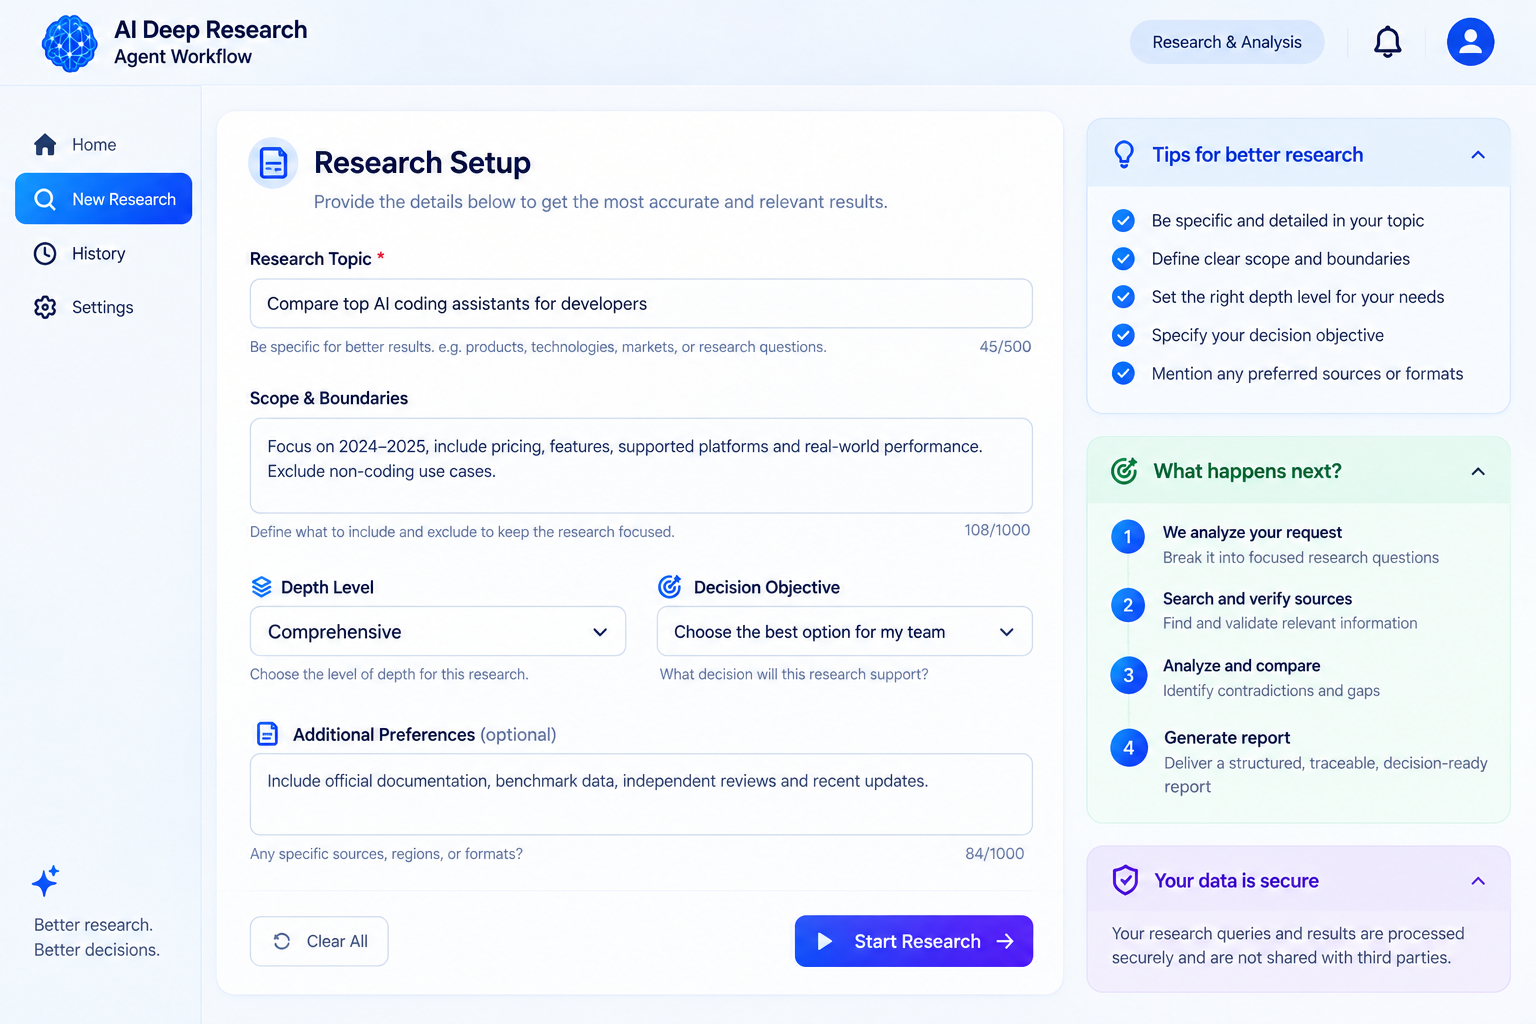Select New Research in the sidebar
1536x1024 pixels.
(x=103, y=199)
